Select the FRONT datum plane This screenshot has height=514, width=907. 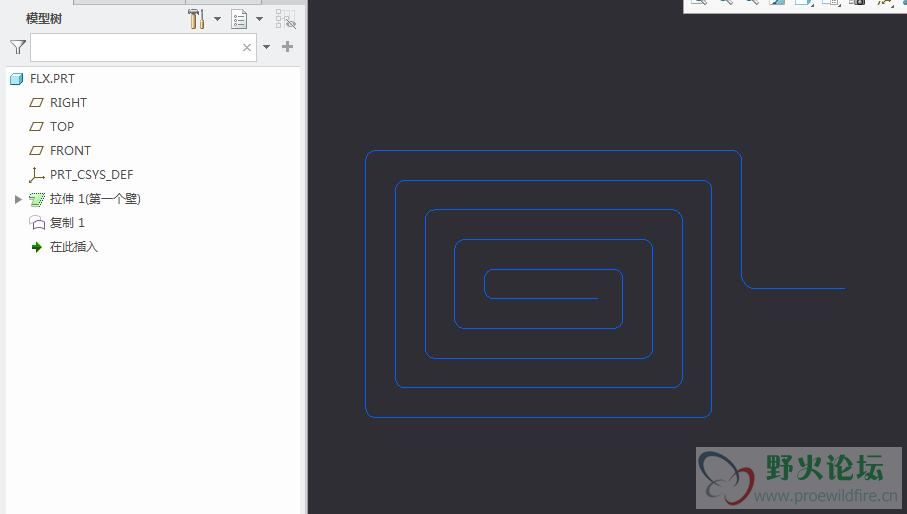click(71, 151)
